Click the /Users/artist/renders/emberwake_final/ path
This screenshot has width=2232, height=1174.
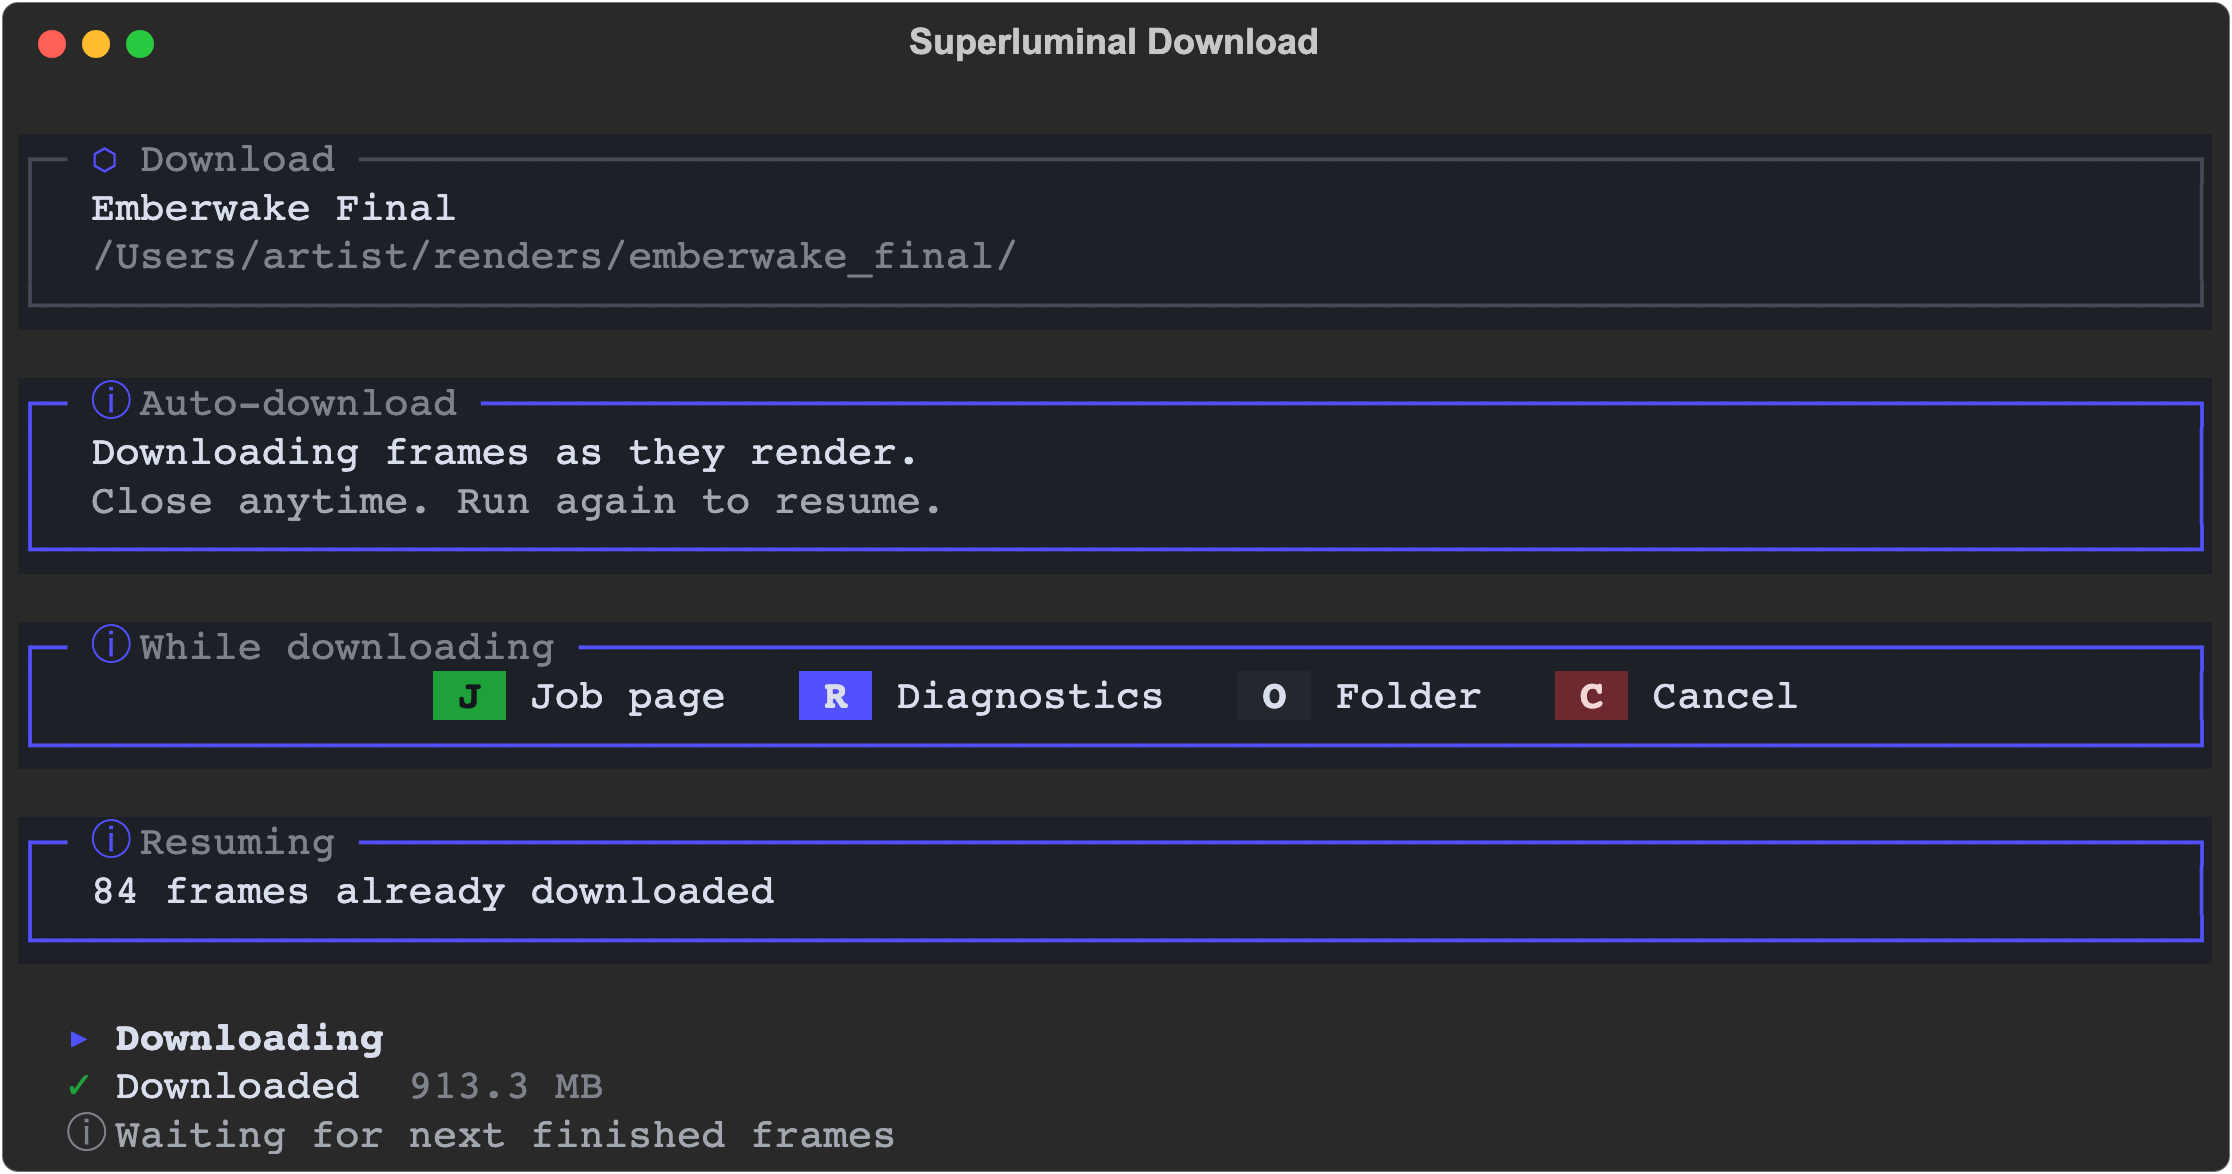coord(555,257)
